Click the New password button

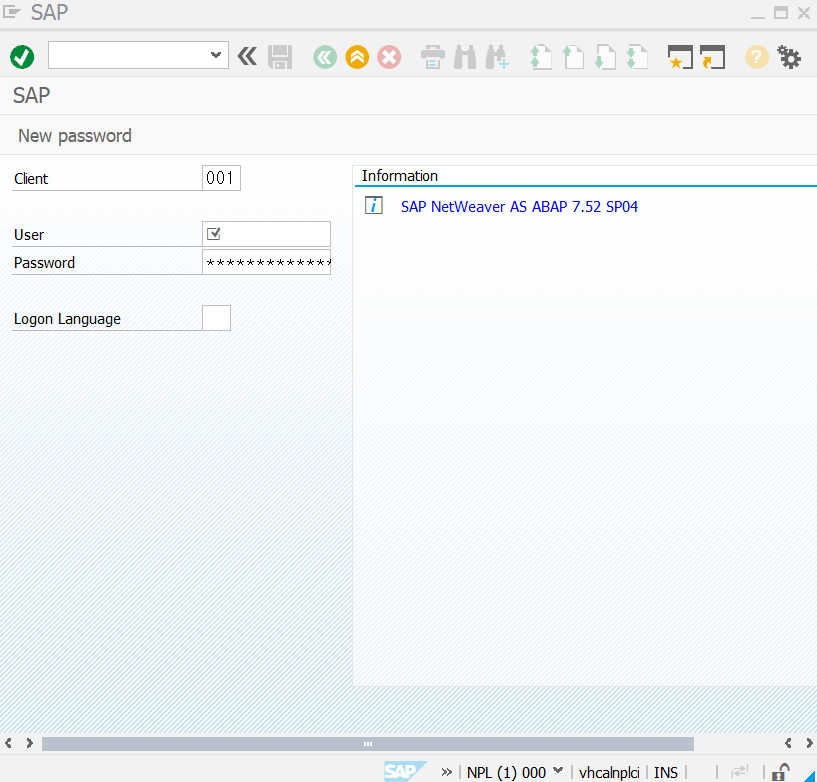point(75,136)
